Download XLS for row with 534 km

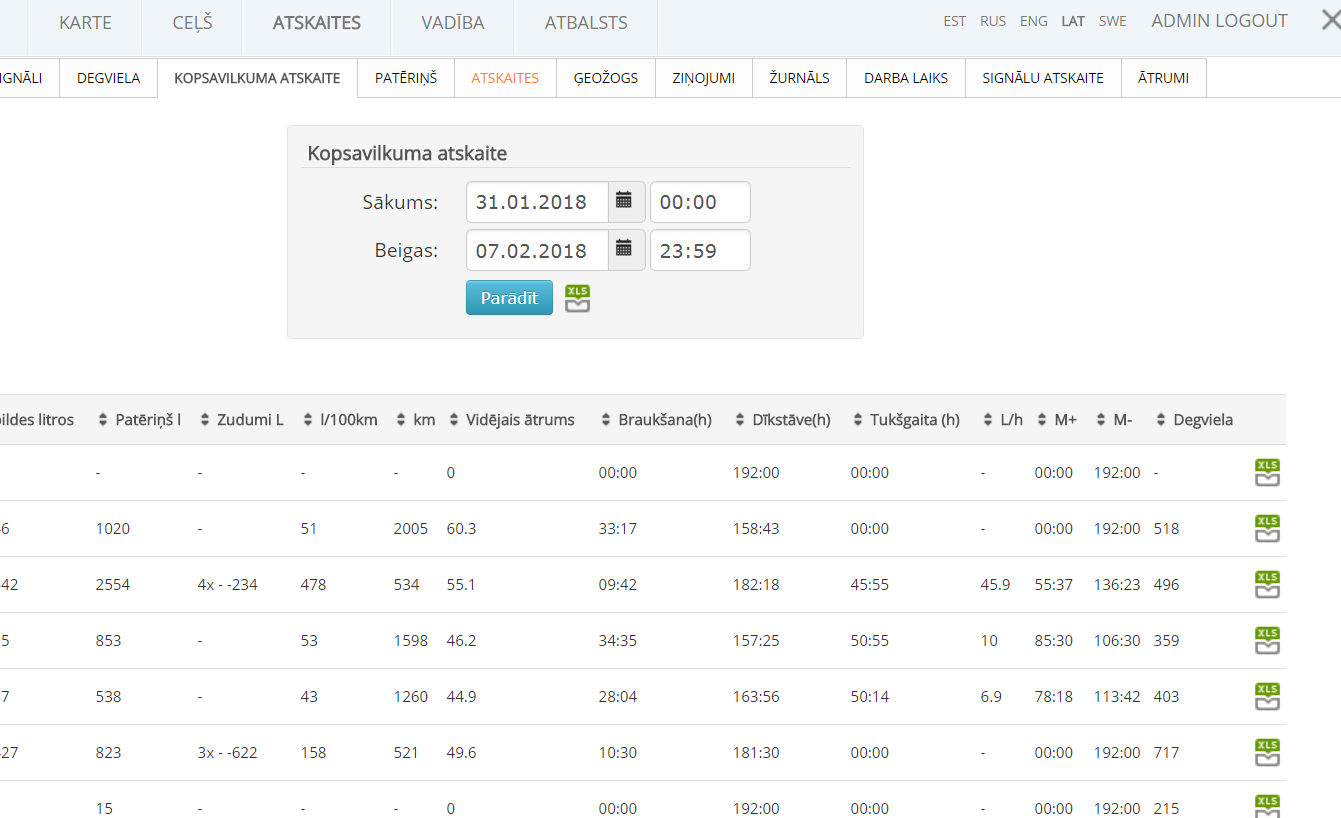pyautogui.click(x=1267, y=584)
